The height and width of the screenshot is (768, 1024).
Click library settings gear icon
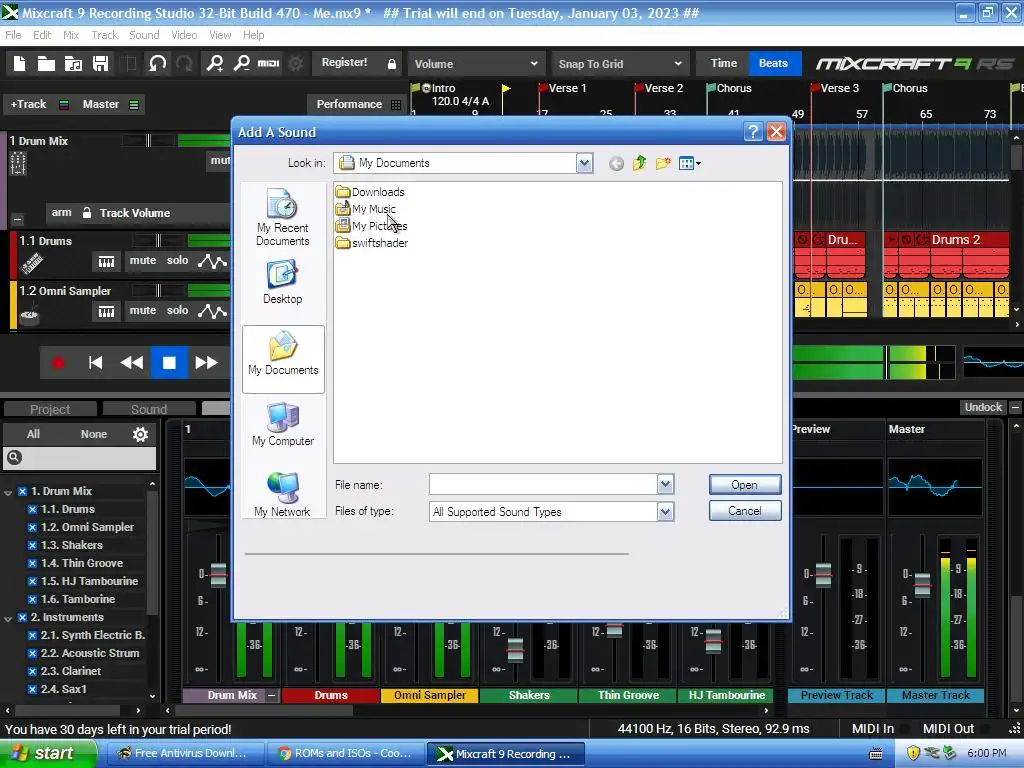click(140, 434)
